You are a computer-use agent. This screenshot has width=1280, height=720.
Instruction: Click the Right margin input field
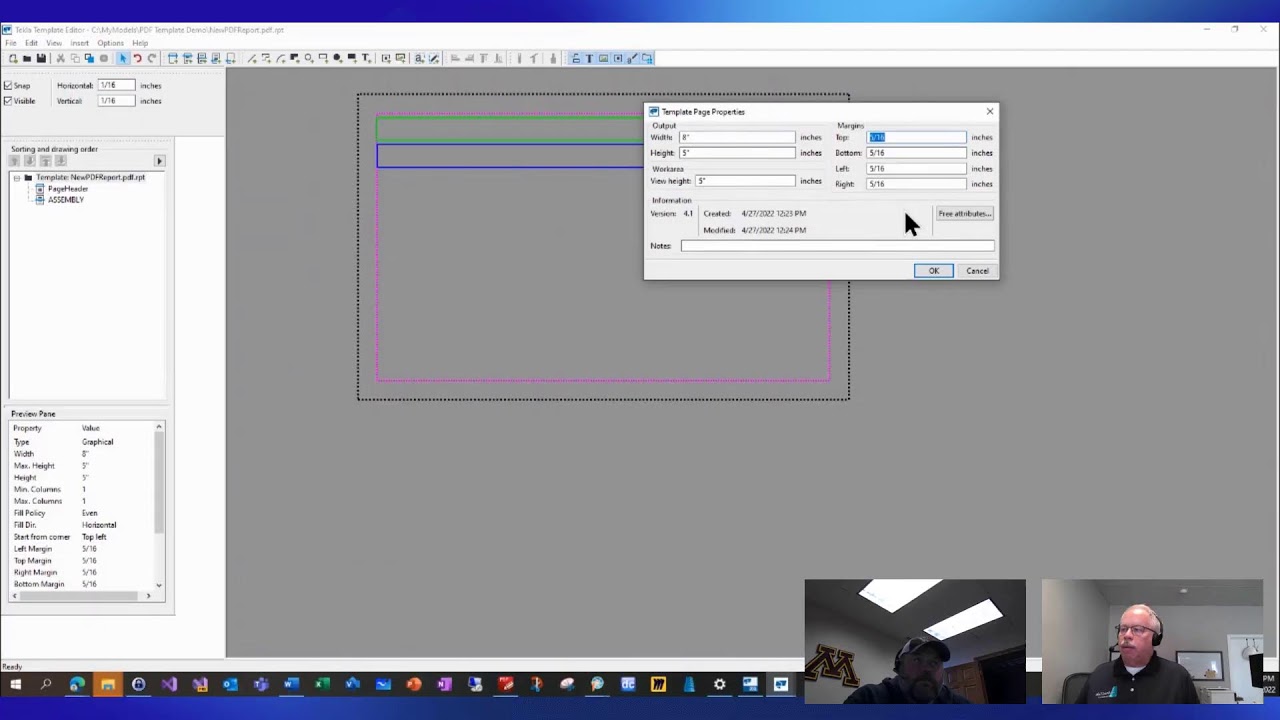(x=916, y=184)
